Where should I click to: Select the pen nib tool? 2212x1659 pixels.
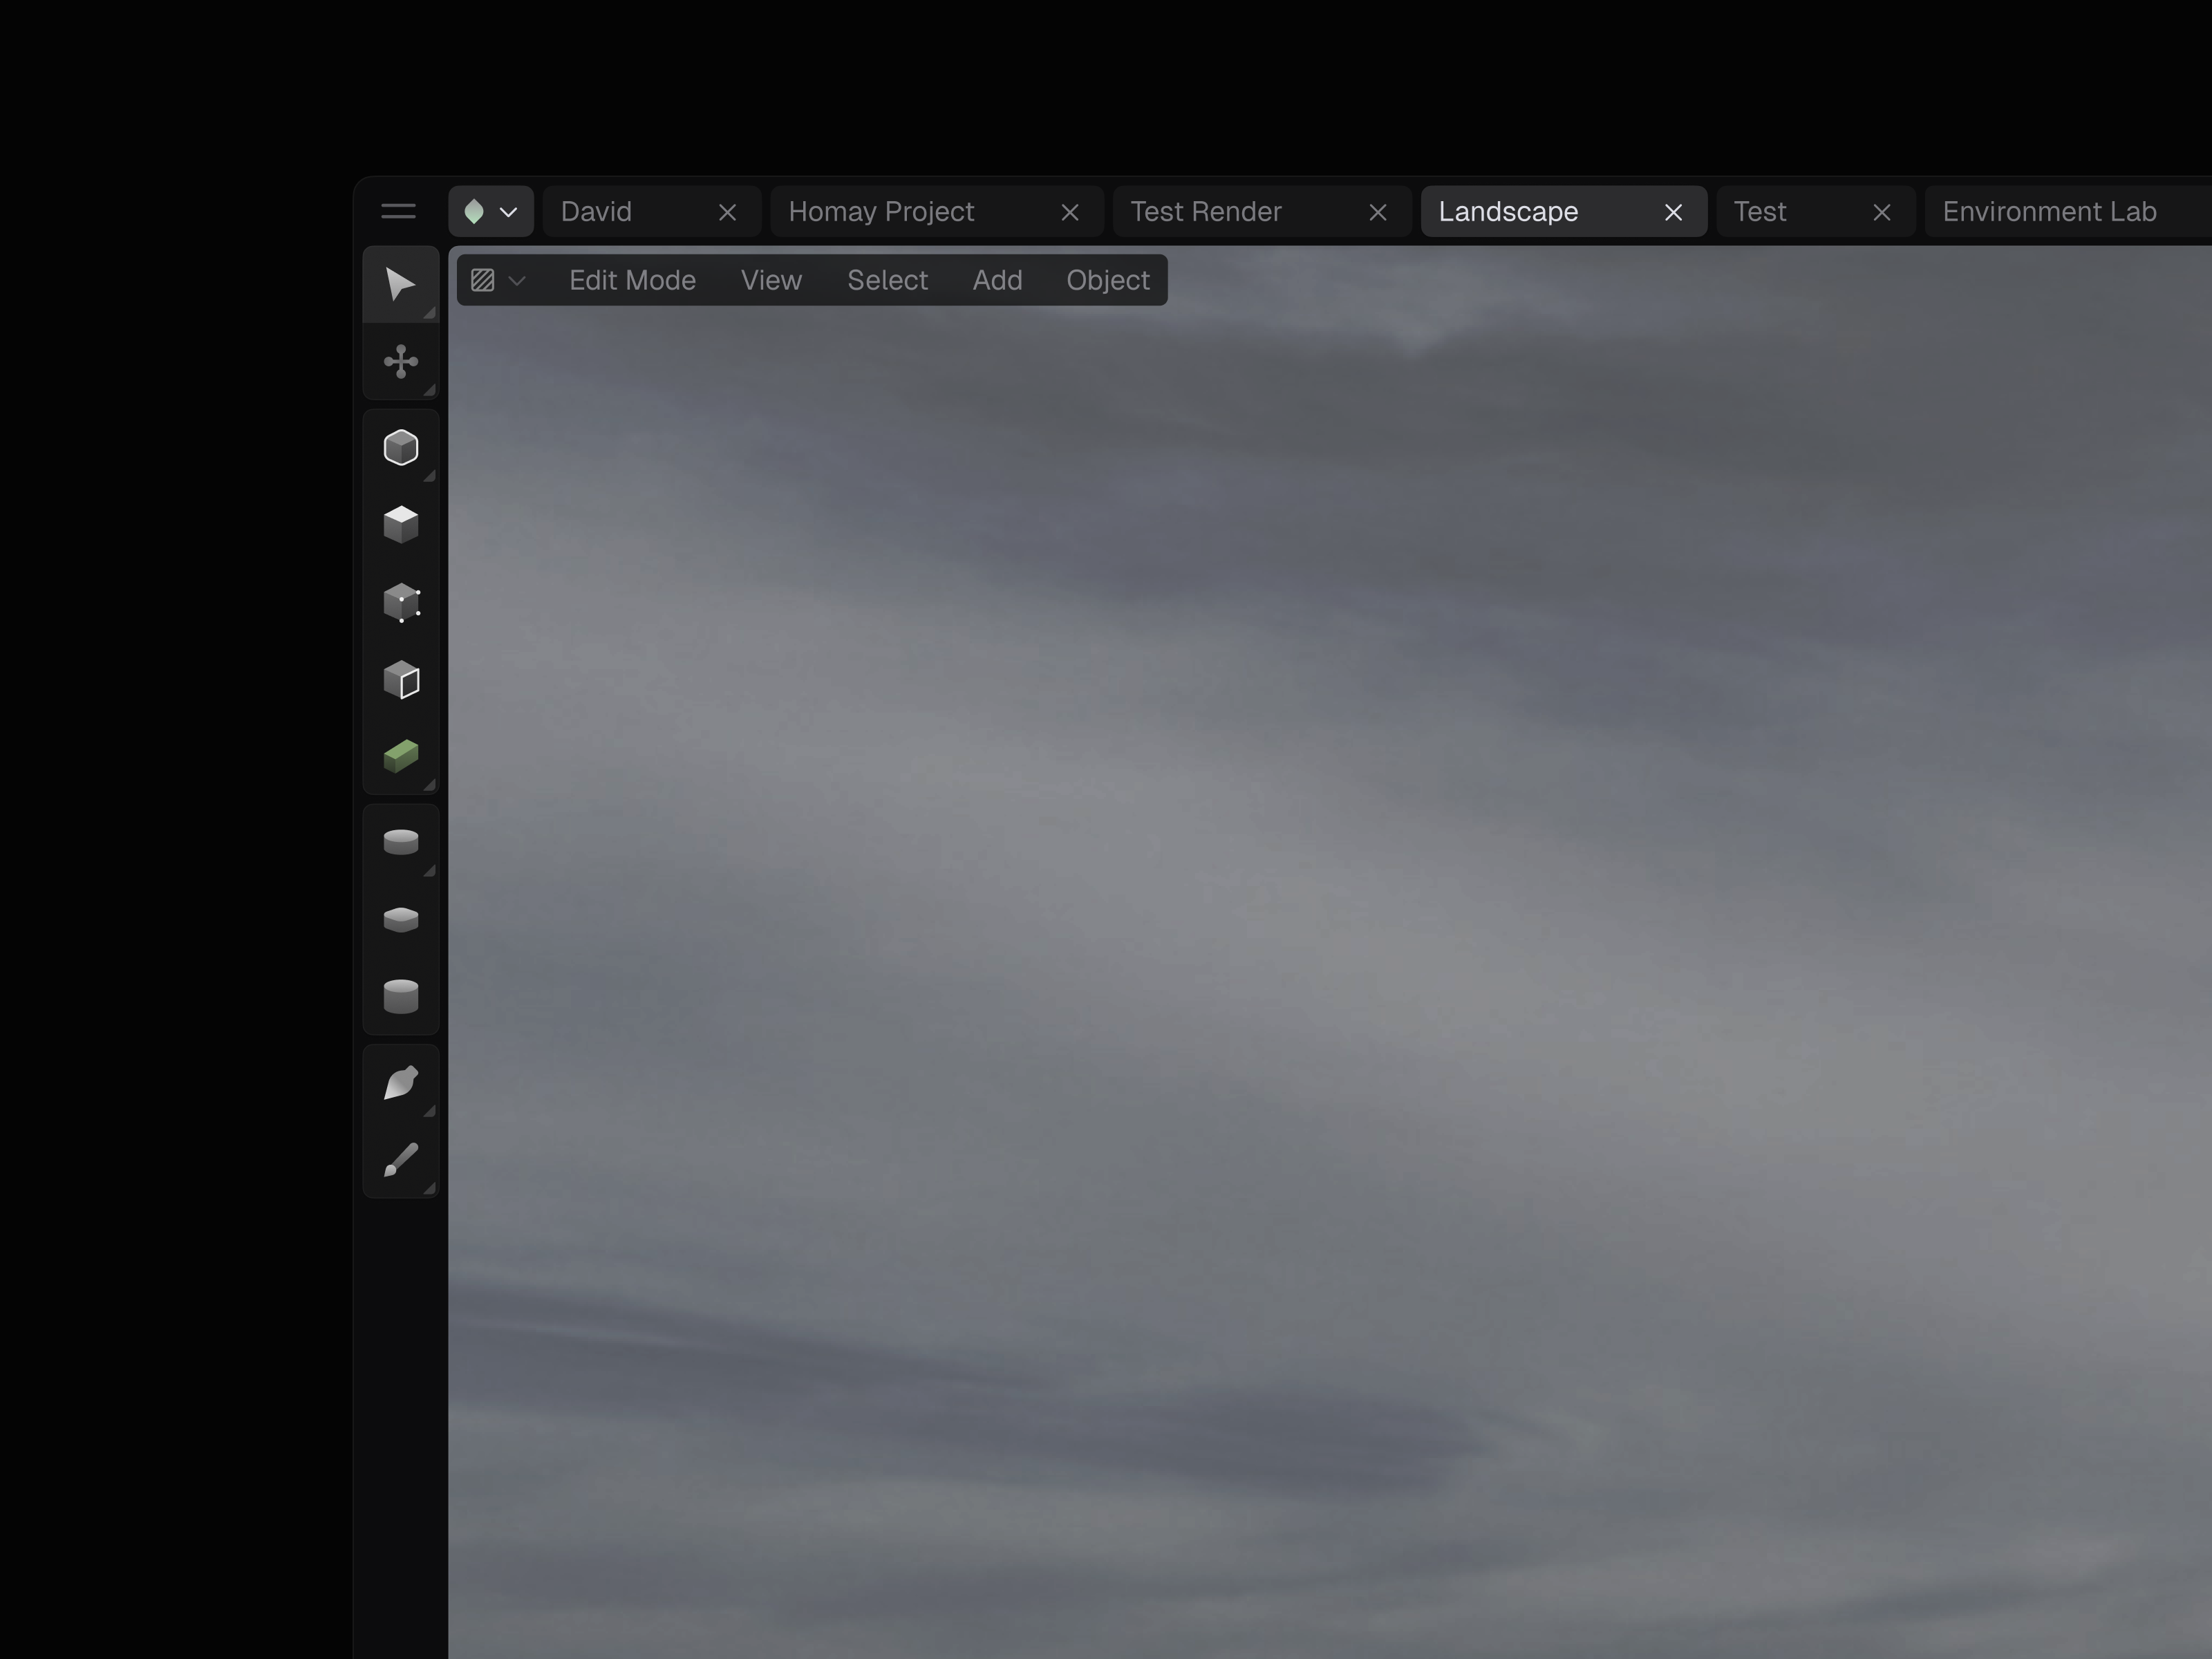[400, 1083]
